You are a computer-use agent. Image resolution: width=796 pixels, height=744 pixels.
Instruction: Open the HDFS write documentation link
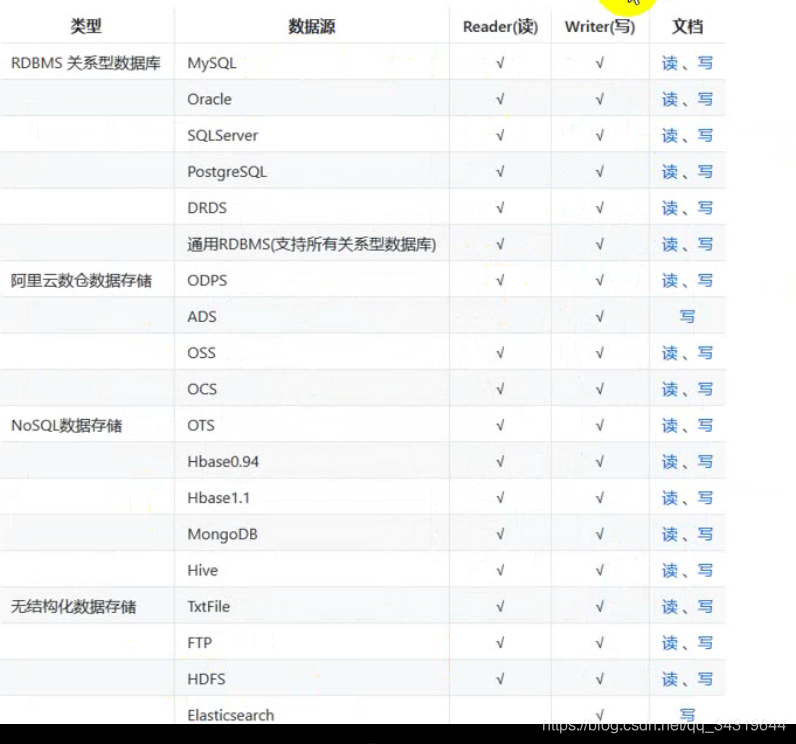(x=705, y=679)
